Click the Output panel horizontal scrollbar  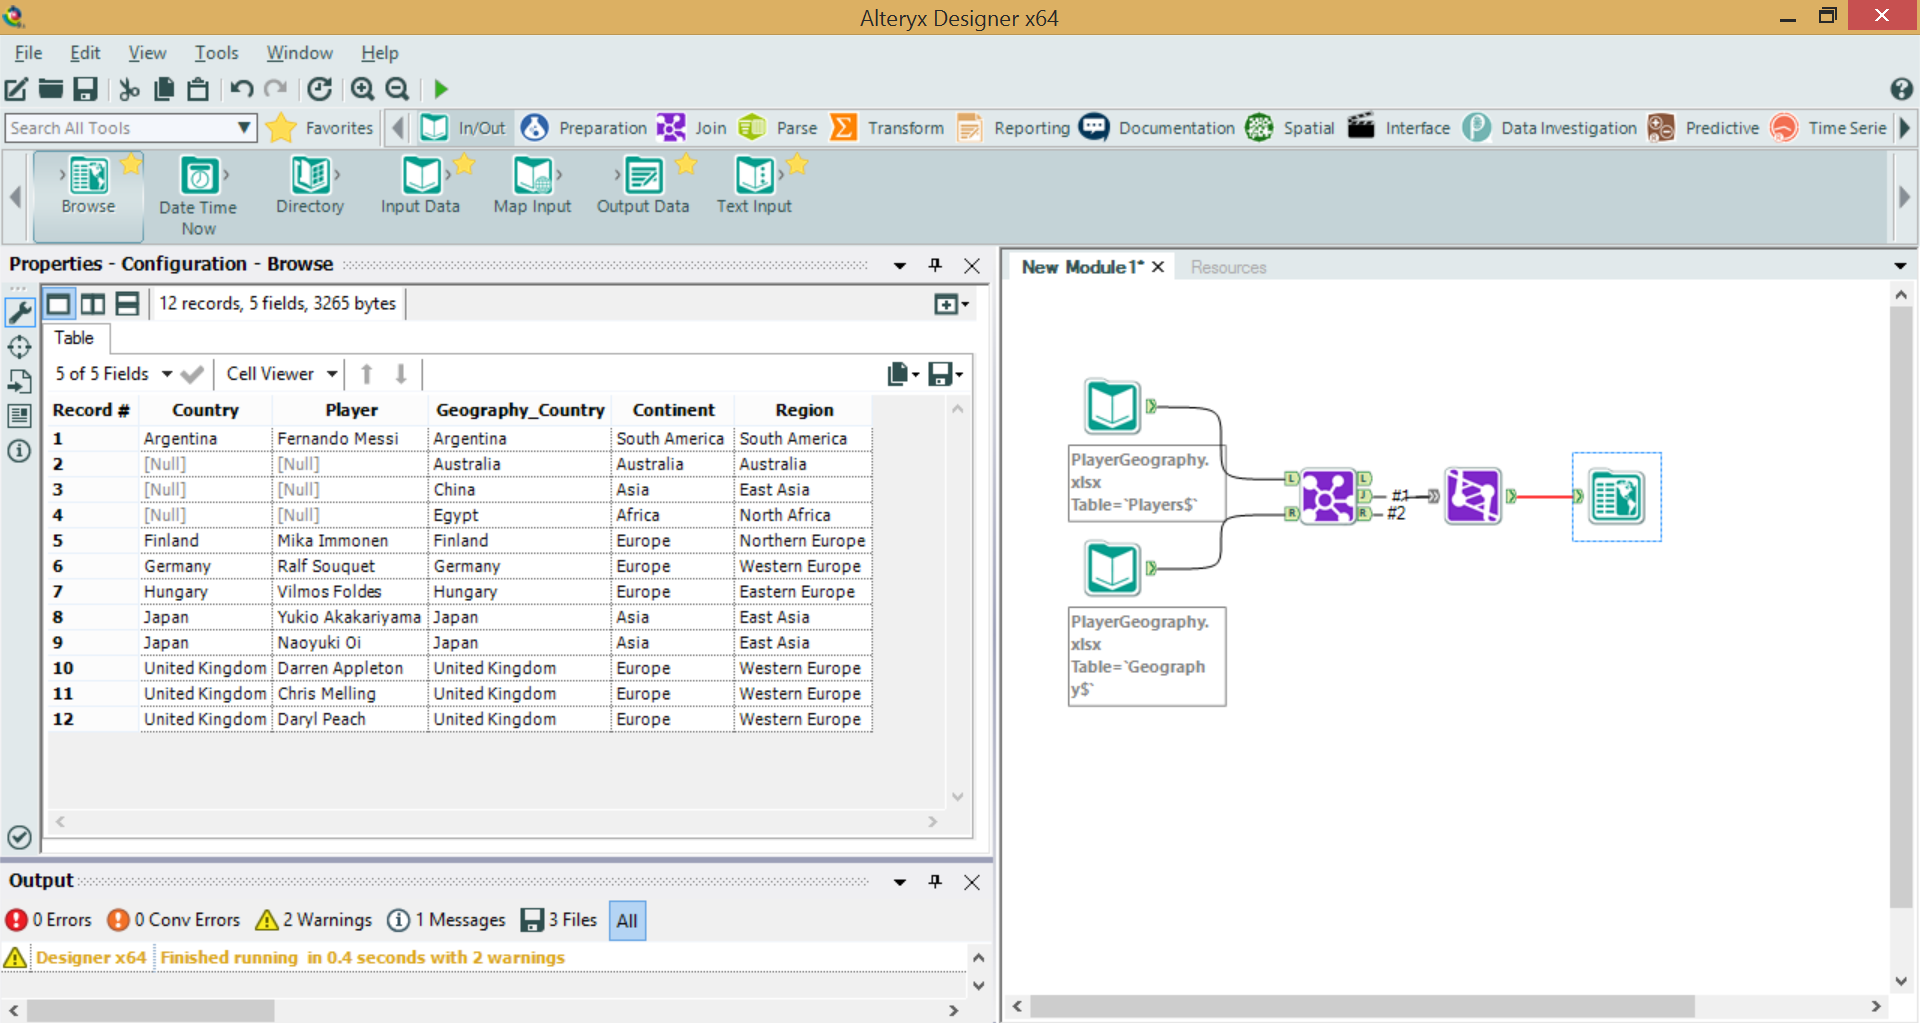coord(150,1011)
